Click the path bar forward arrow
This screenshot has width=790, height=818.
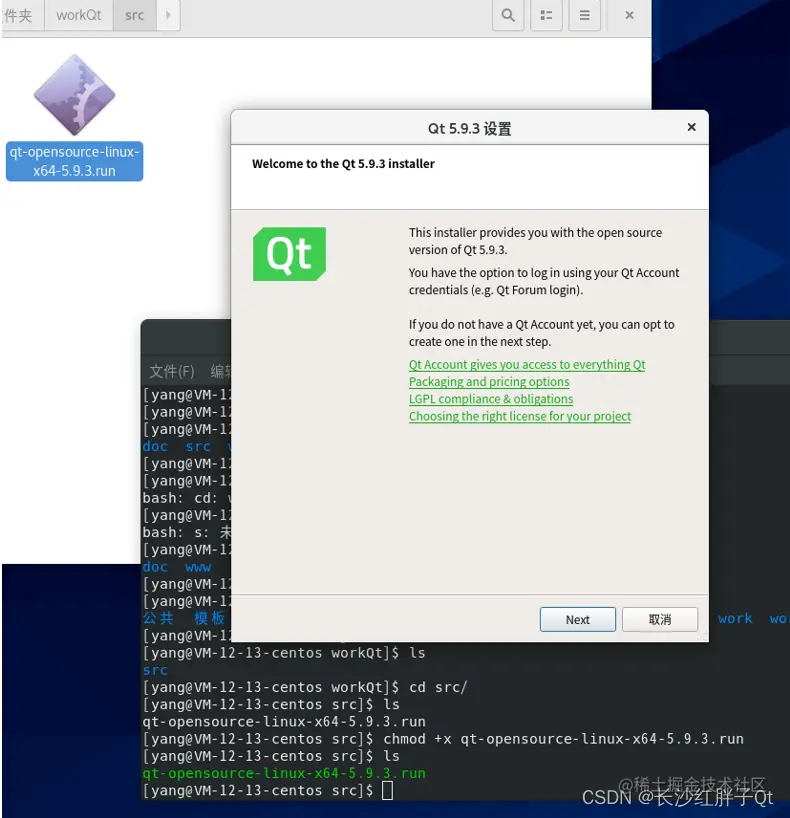168,15
